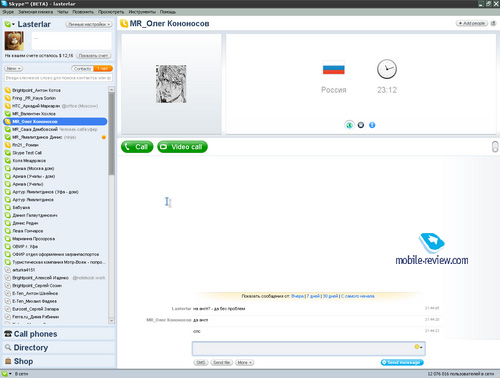Click the first green profile page dot
Viewport: 500px width, 378px height.
click(x=349, y=125)
